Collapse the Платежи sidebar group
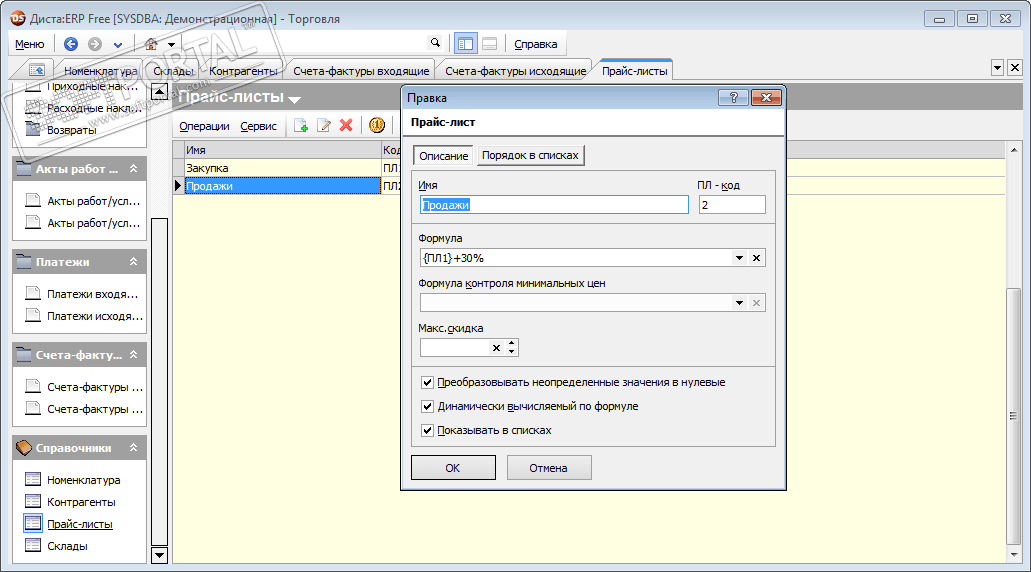Image resolution: width=1031 pixels, height=572 pixels. 133,262
